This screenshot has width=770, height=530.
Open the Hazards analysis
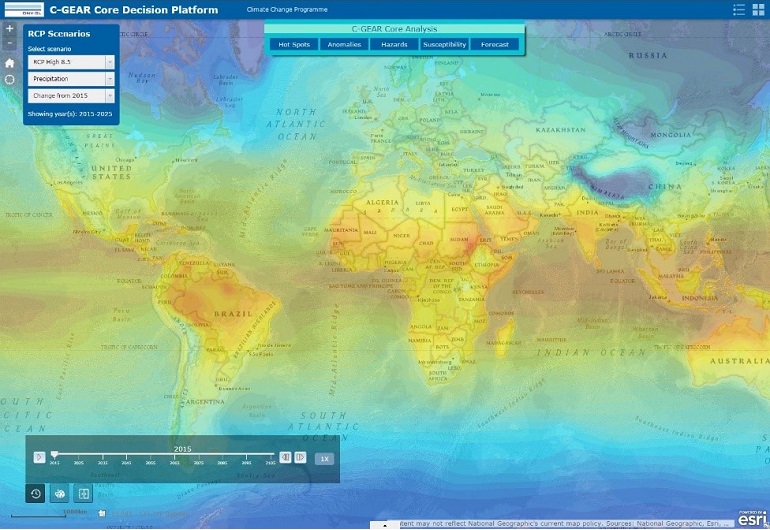click(394, 45)
